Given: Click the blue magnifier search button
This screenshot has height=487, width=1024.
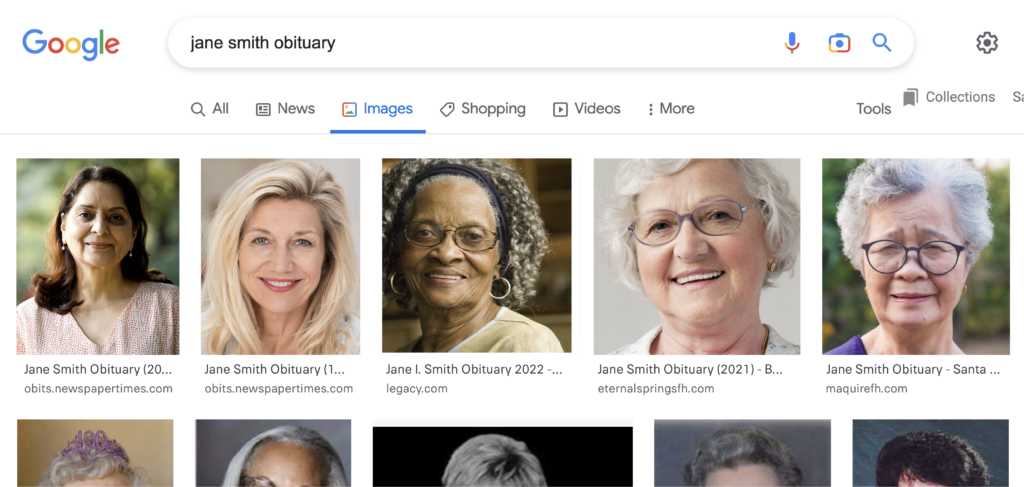Looking at the screenshot, I should (882, 43).
